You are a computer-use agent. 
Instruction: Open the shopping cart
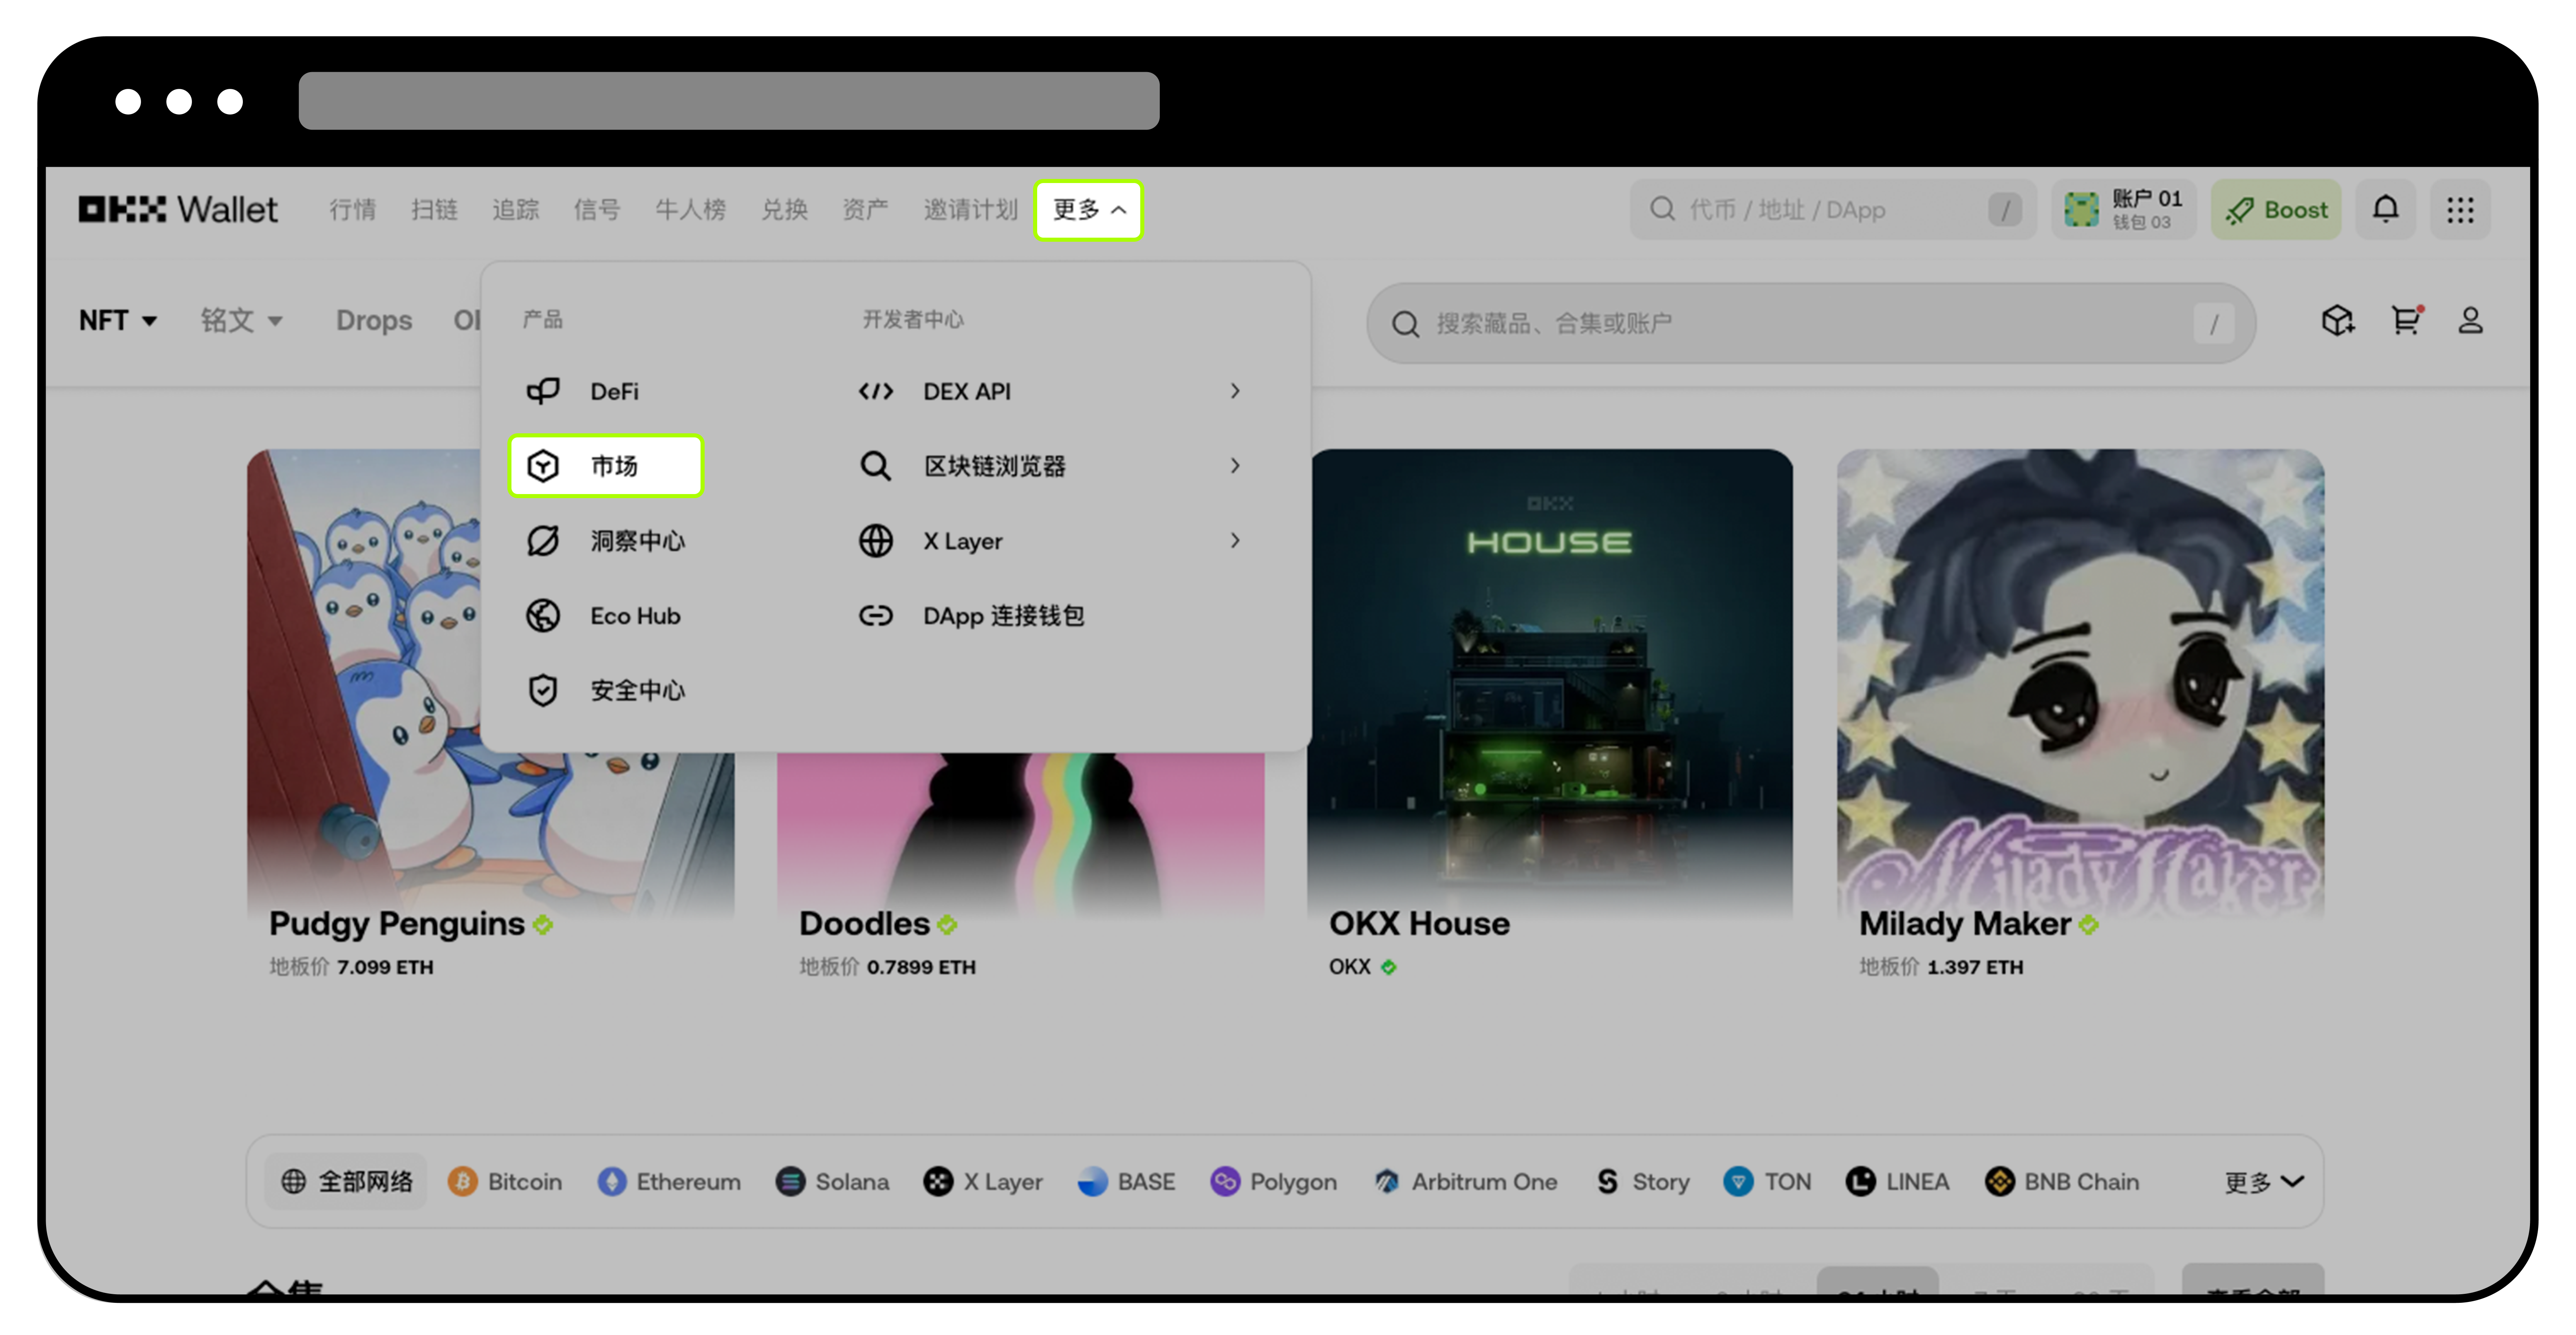[2406, 321]
